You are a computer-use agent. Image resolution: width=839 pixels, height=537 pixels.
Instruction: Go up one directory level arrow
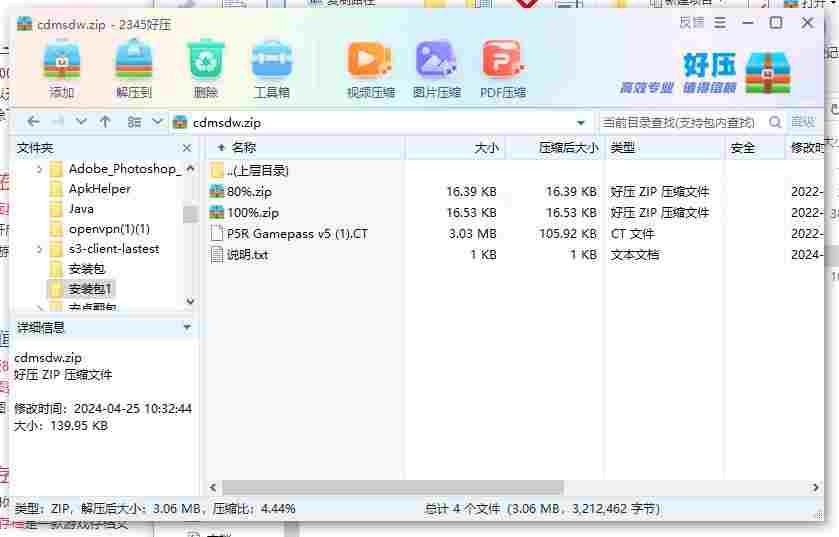click(x=105, y=122)
